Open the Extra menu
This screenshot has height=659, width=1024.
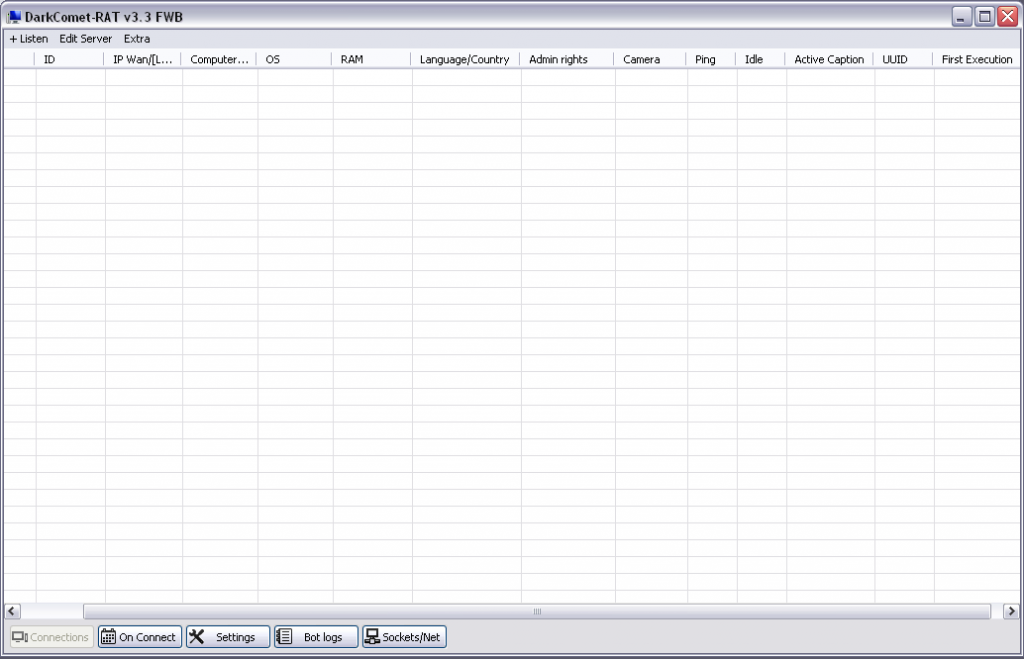(136, 39)
